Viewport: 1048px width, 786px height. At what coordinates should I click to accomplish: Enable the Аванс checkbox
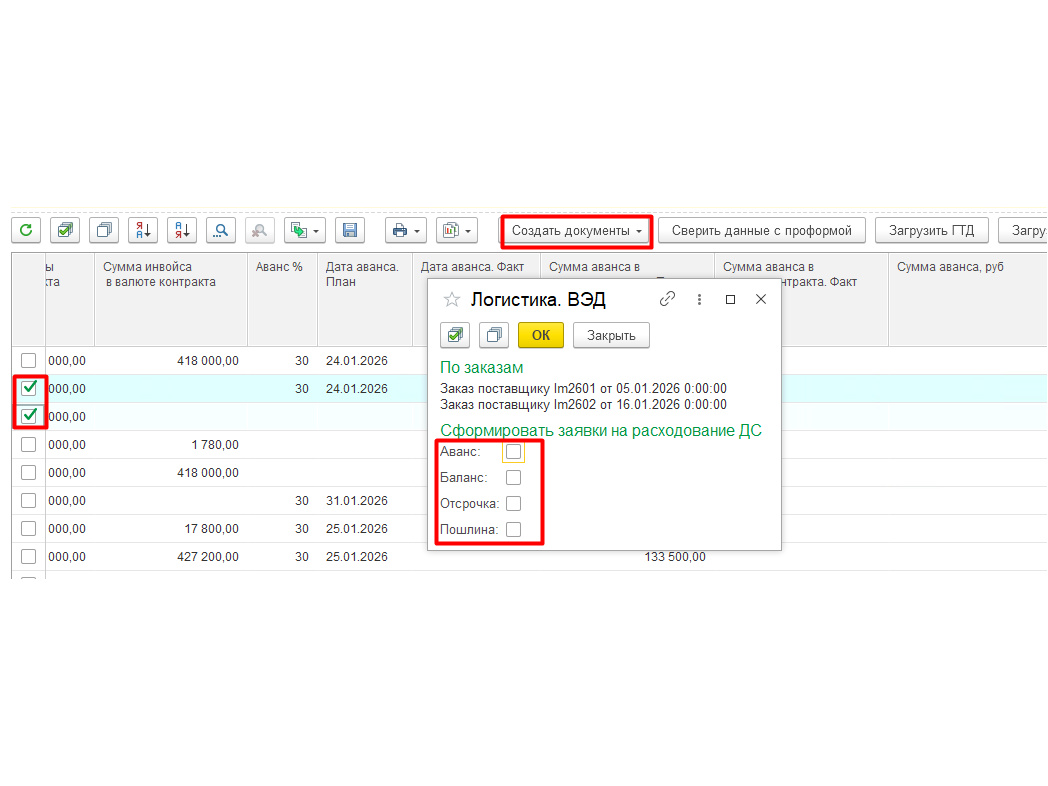(x=513, y=452)
